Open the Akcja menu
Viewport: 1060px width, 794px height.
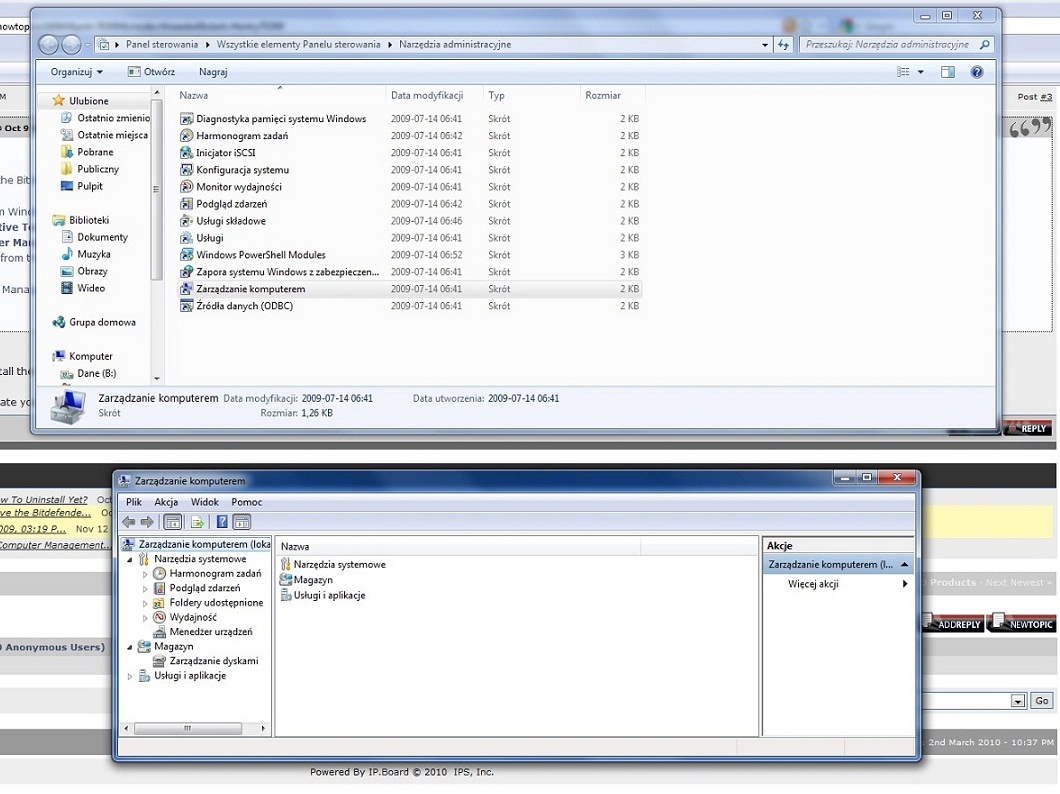click(x=166, y=502)
